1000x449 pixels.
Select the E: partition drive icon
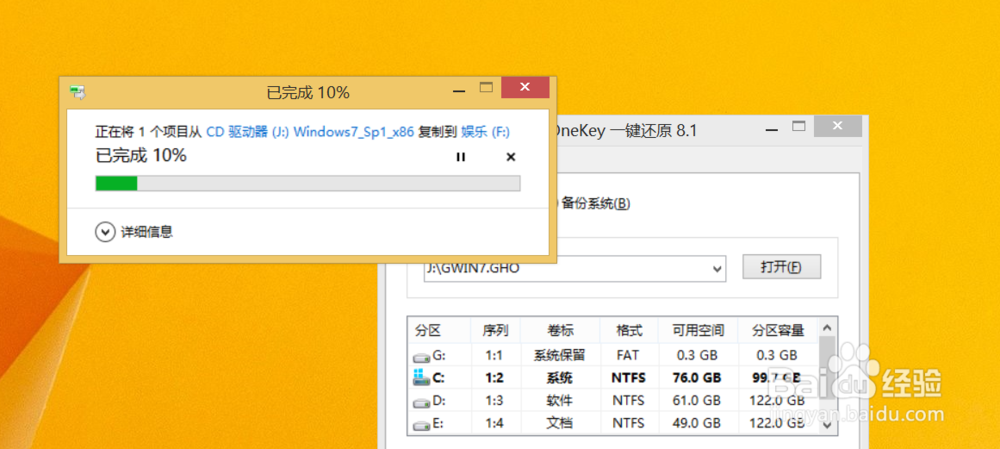click(422, 425)
